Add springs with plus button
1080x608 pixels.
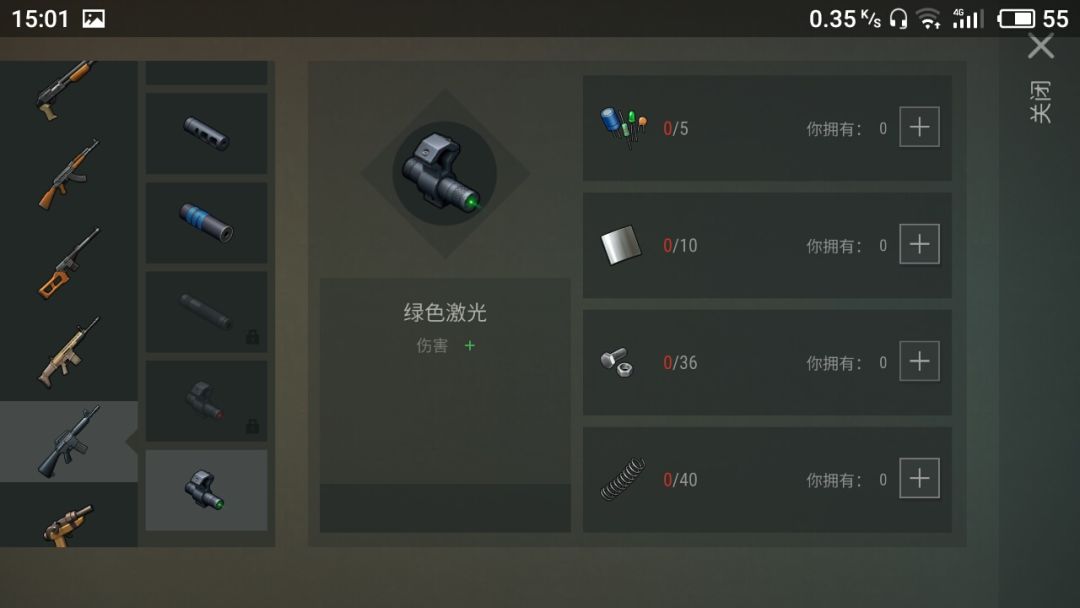[920, 478]
